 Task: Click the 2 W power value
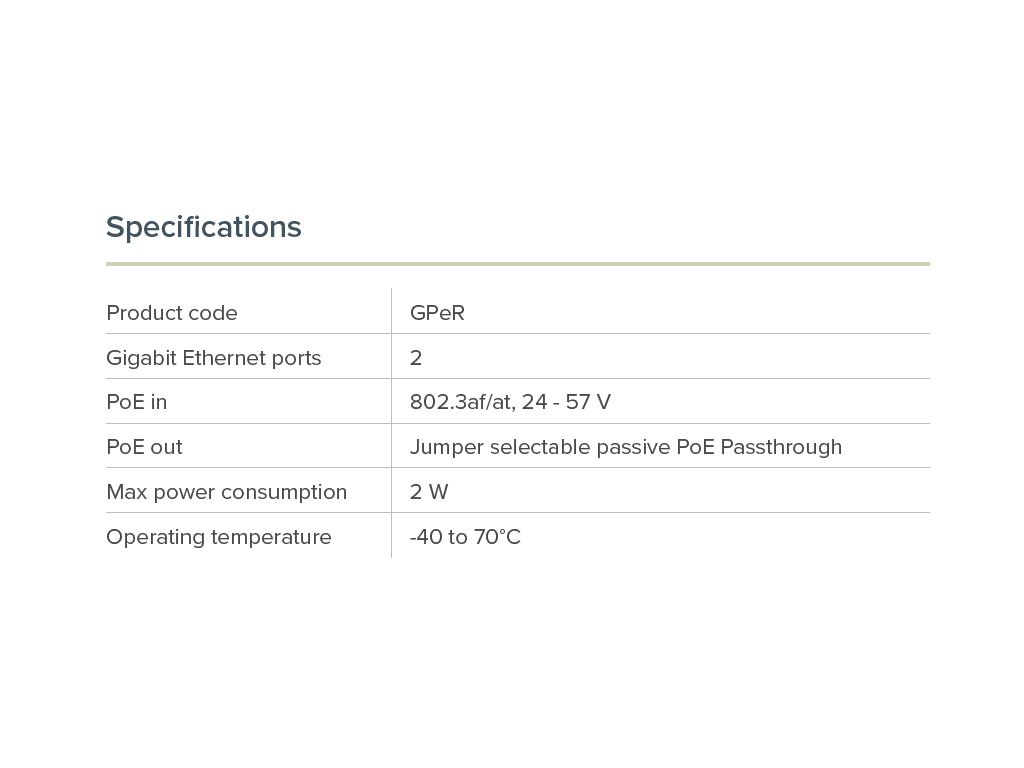click(429, 492)
